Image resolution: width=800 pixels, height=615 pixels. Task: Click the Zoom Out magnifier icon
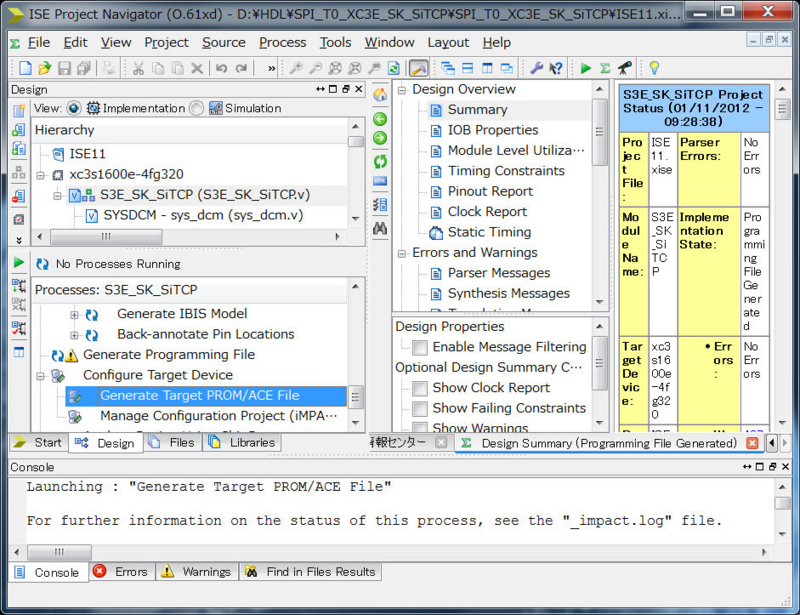316,68
